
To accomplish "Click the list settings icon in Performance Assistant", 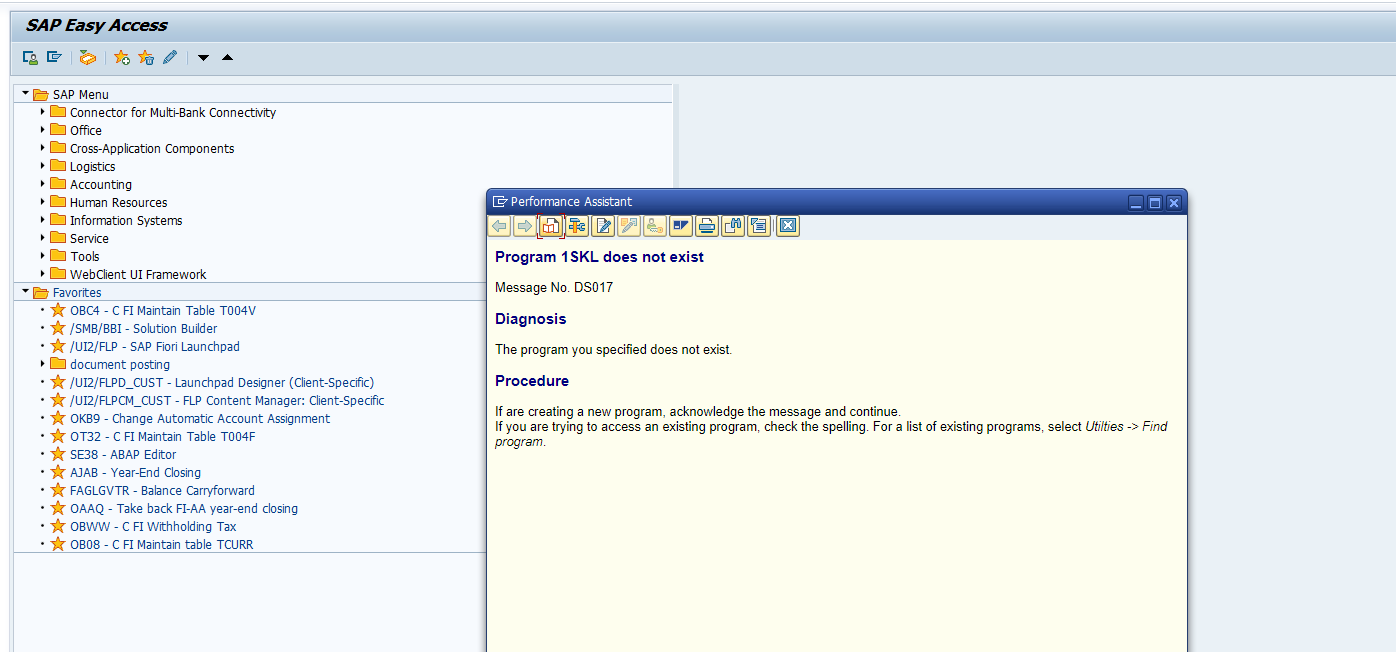I will (x=759, y=226).
